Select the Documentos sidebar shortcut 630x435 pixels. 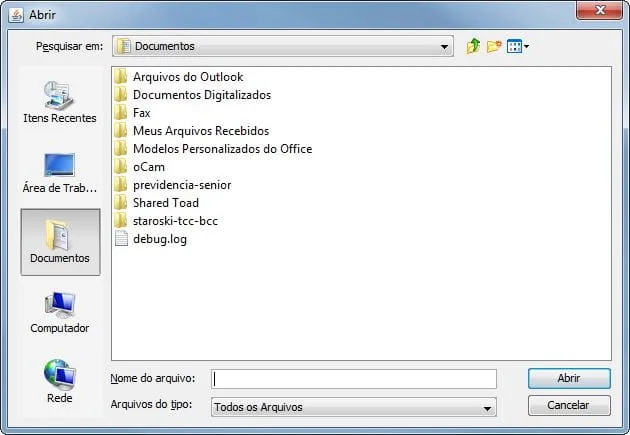(60, 242)
